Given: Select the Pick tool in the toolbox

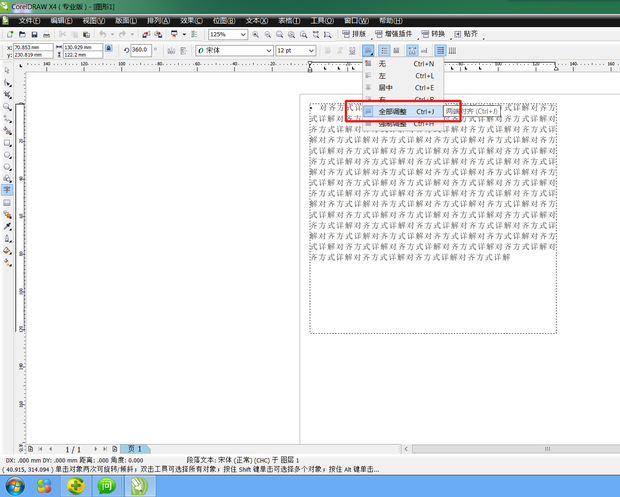Looking at the screenshot, I should (8, 71).
